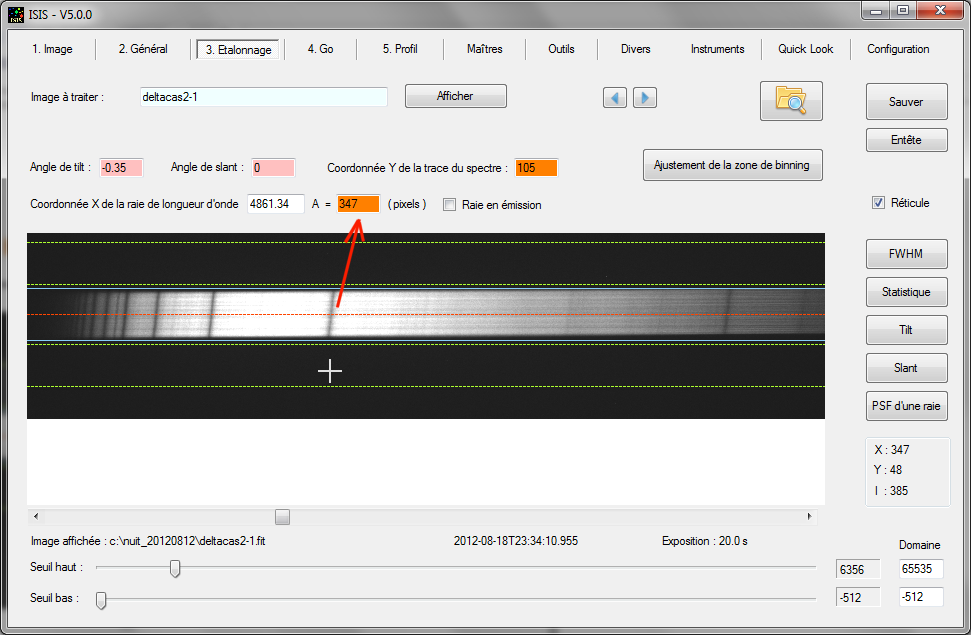The height and width of the screenshot is (635, 971).
Task: Click the ISIS application icon in title bar
Action: point(15,14)
